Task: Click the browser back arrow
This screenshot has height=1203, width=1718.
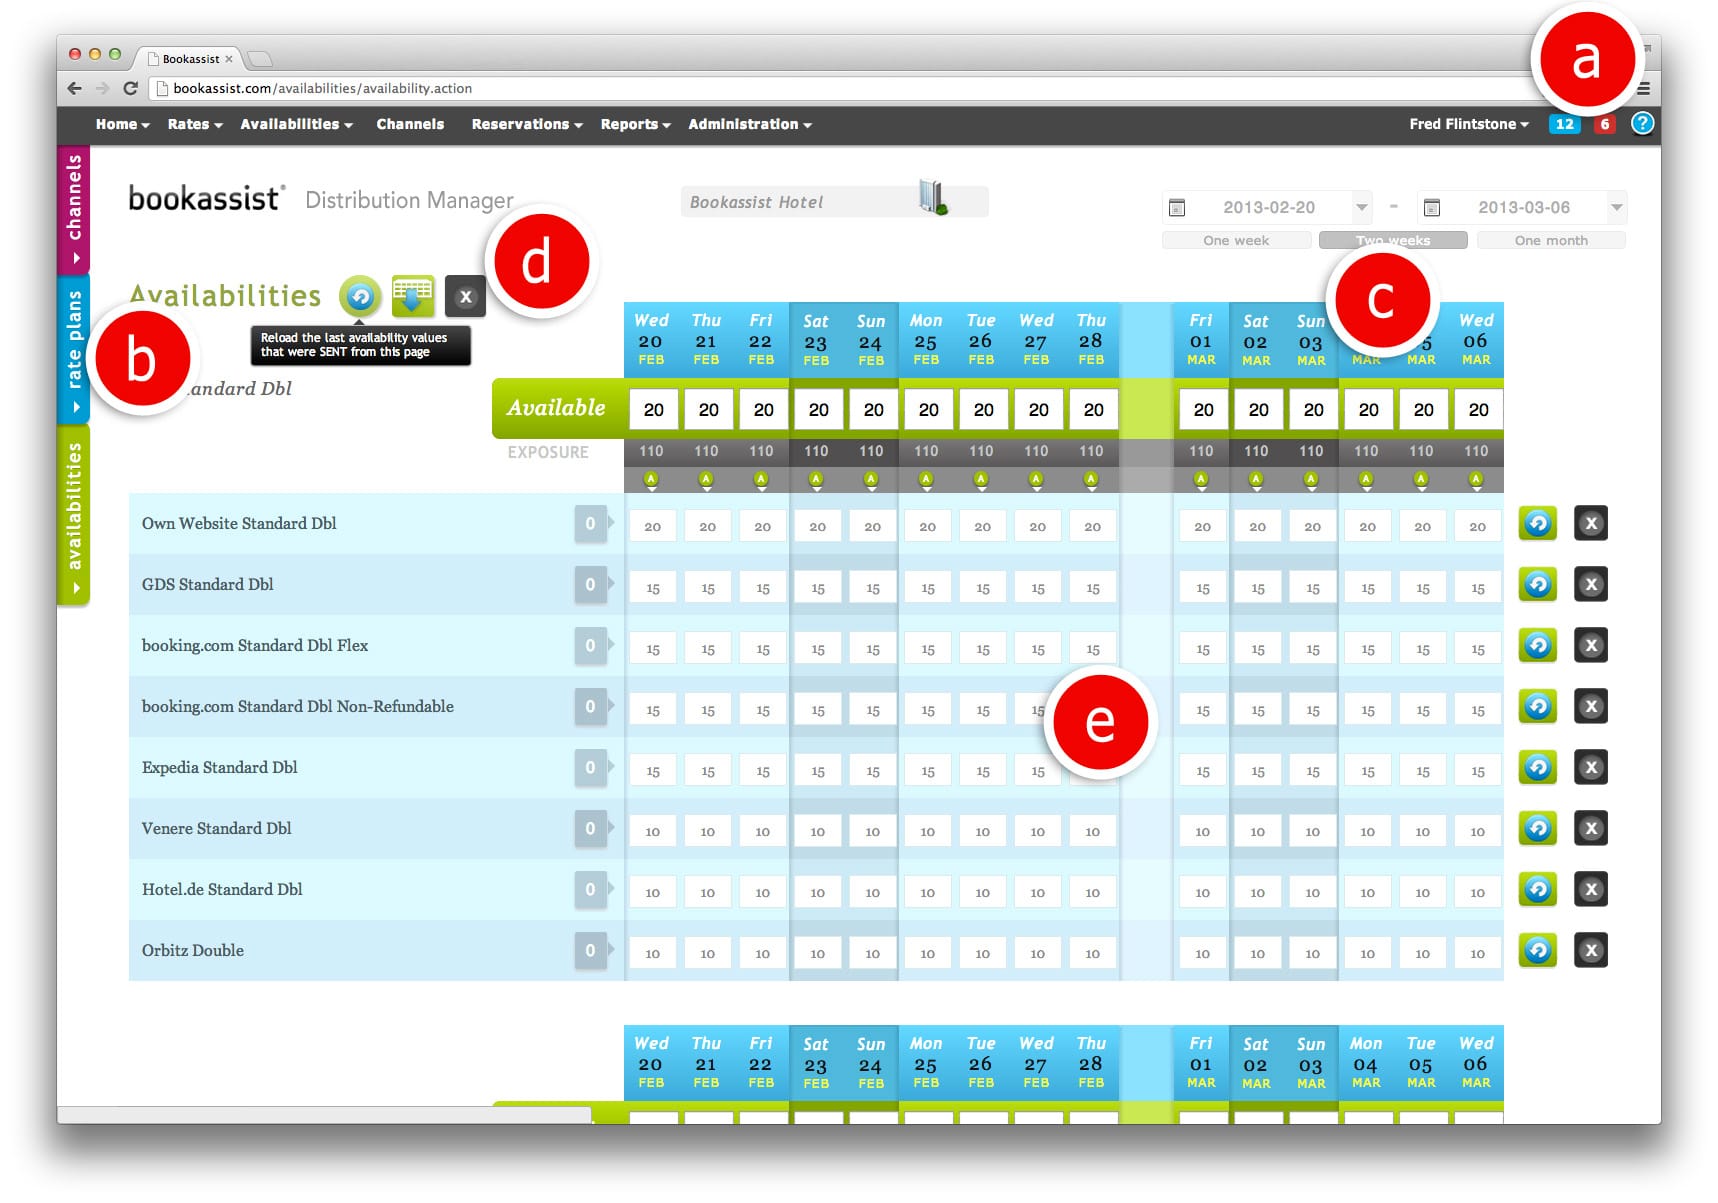Action: coord(74,88)
